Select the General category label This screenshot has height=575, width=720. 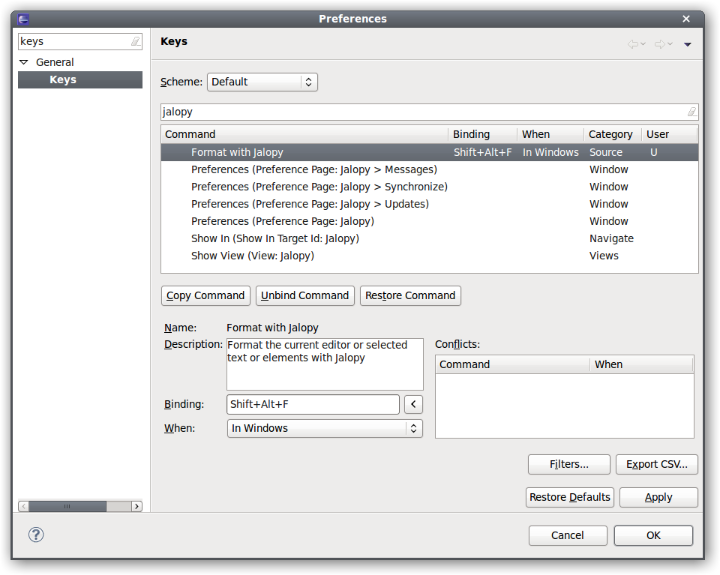[x=55, y=62]
